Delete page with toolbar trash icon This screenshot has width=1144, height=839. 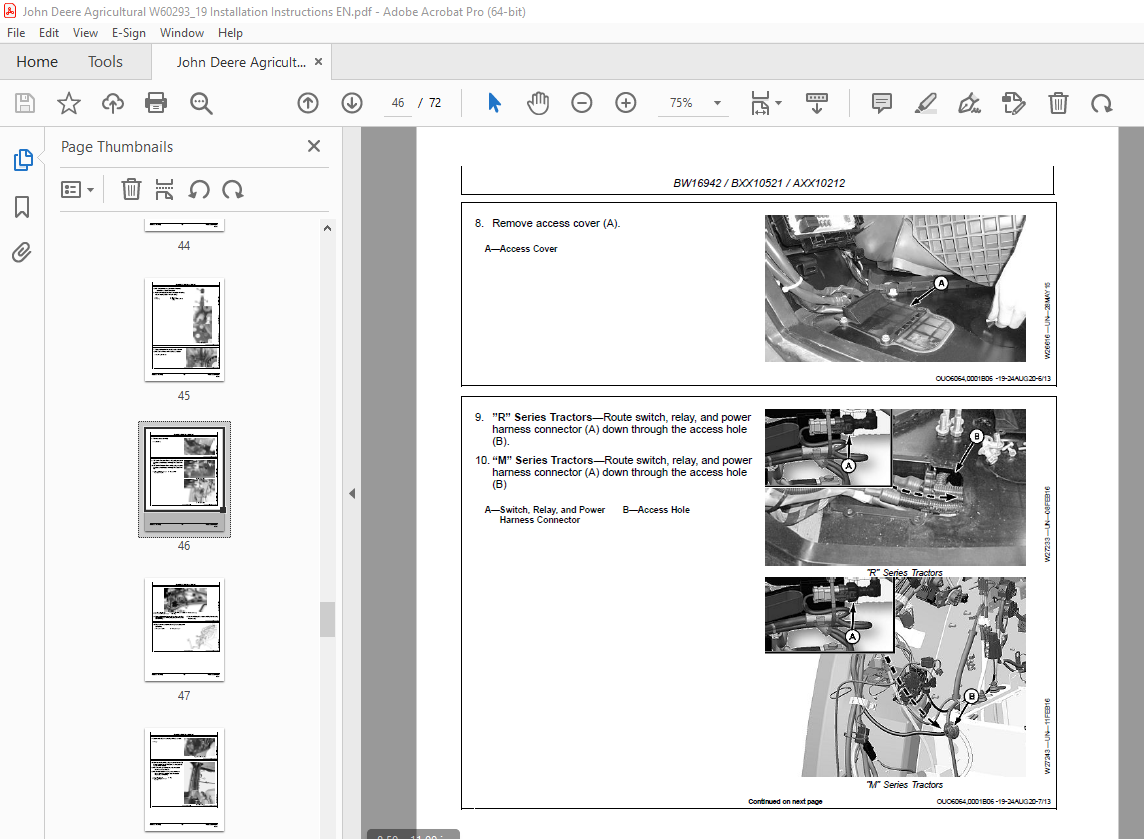point(1058,103)
